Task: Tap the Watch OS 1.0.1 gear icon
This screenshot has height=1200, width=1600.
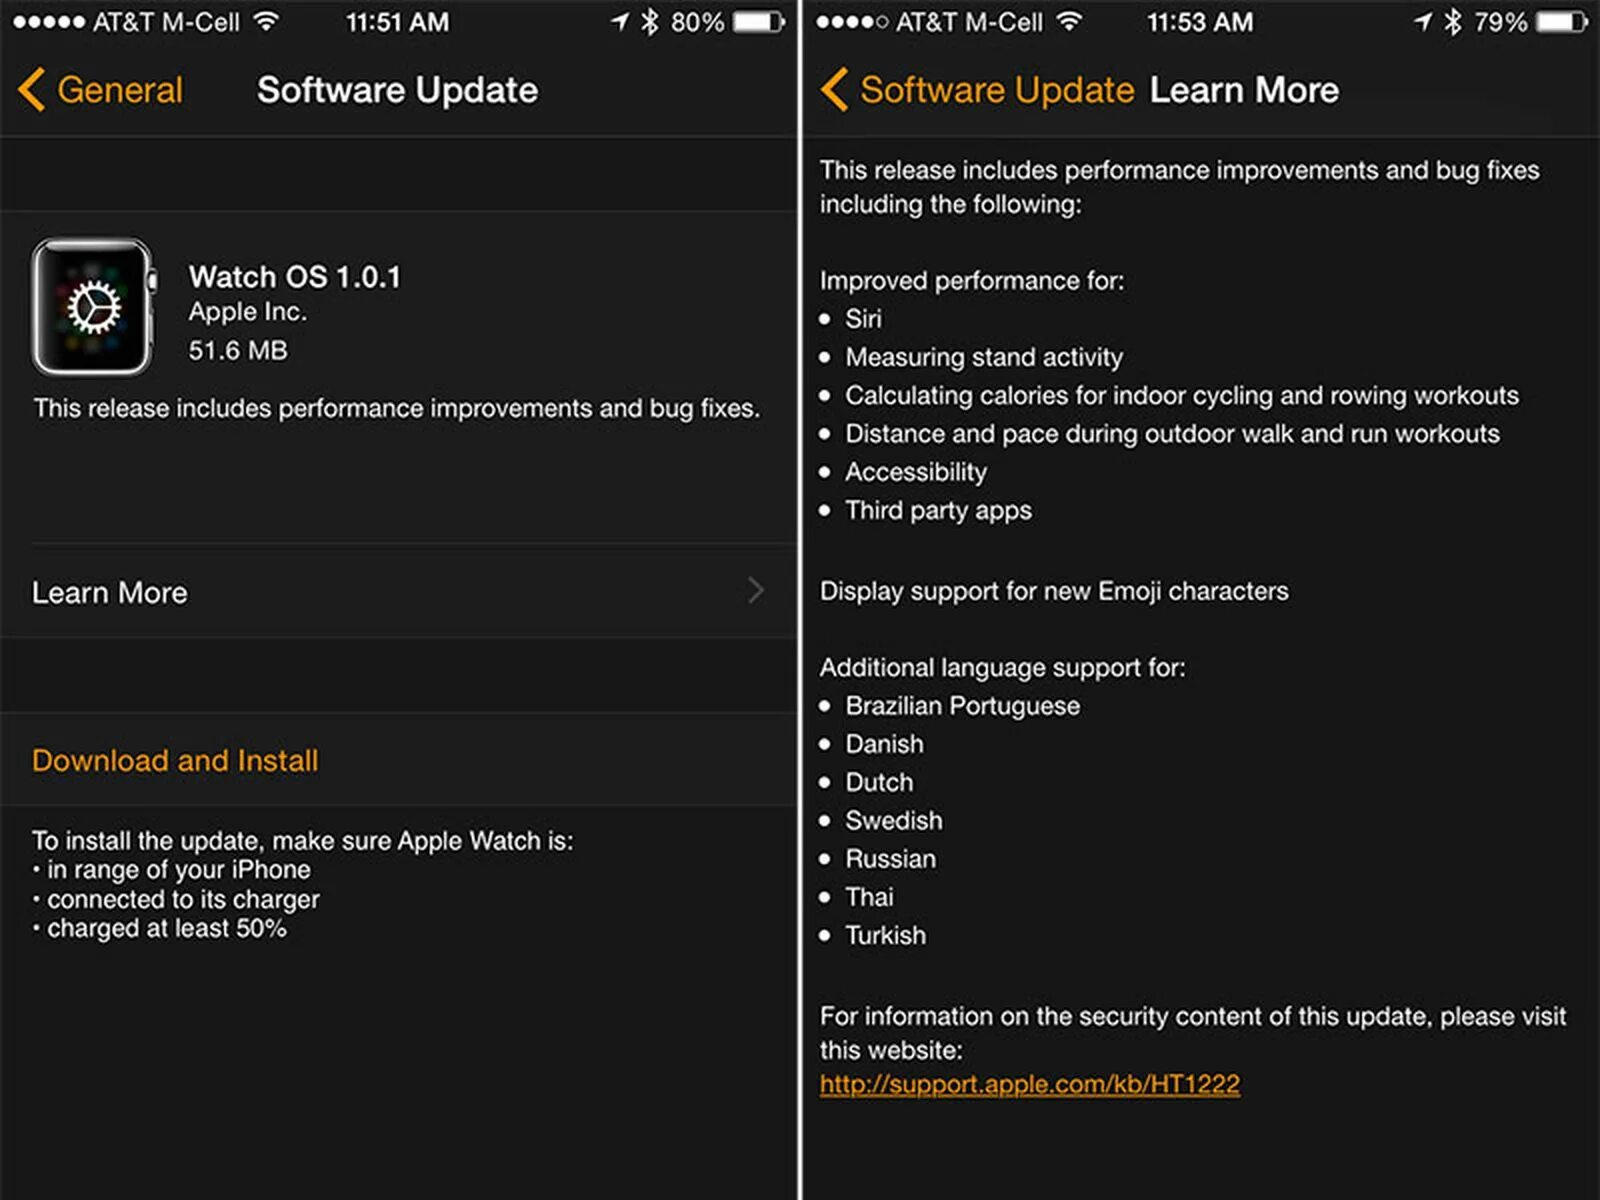Action: pyautogui.click(x=94, y=307)
